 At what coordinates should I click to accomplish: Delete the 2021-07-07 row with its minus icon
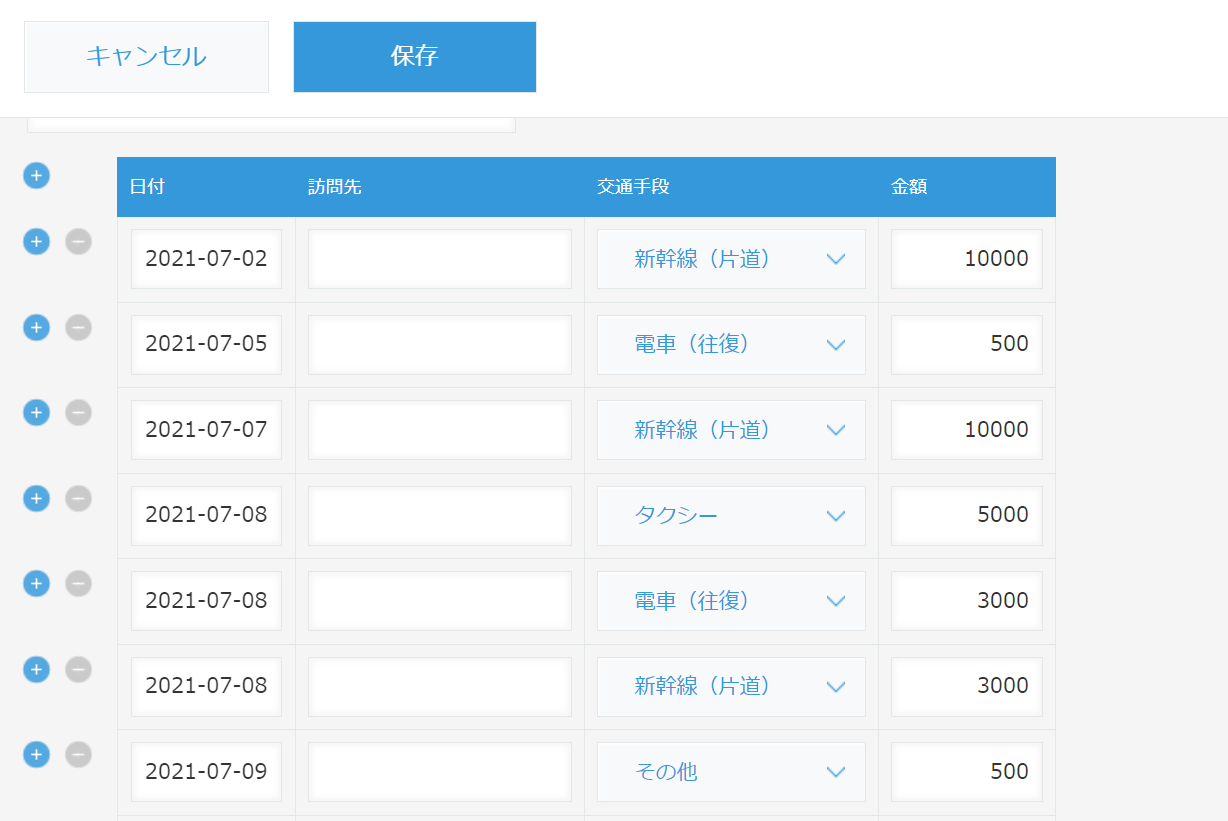(x=78, y=412)
